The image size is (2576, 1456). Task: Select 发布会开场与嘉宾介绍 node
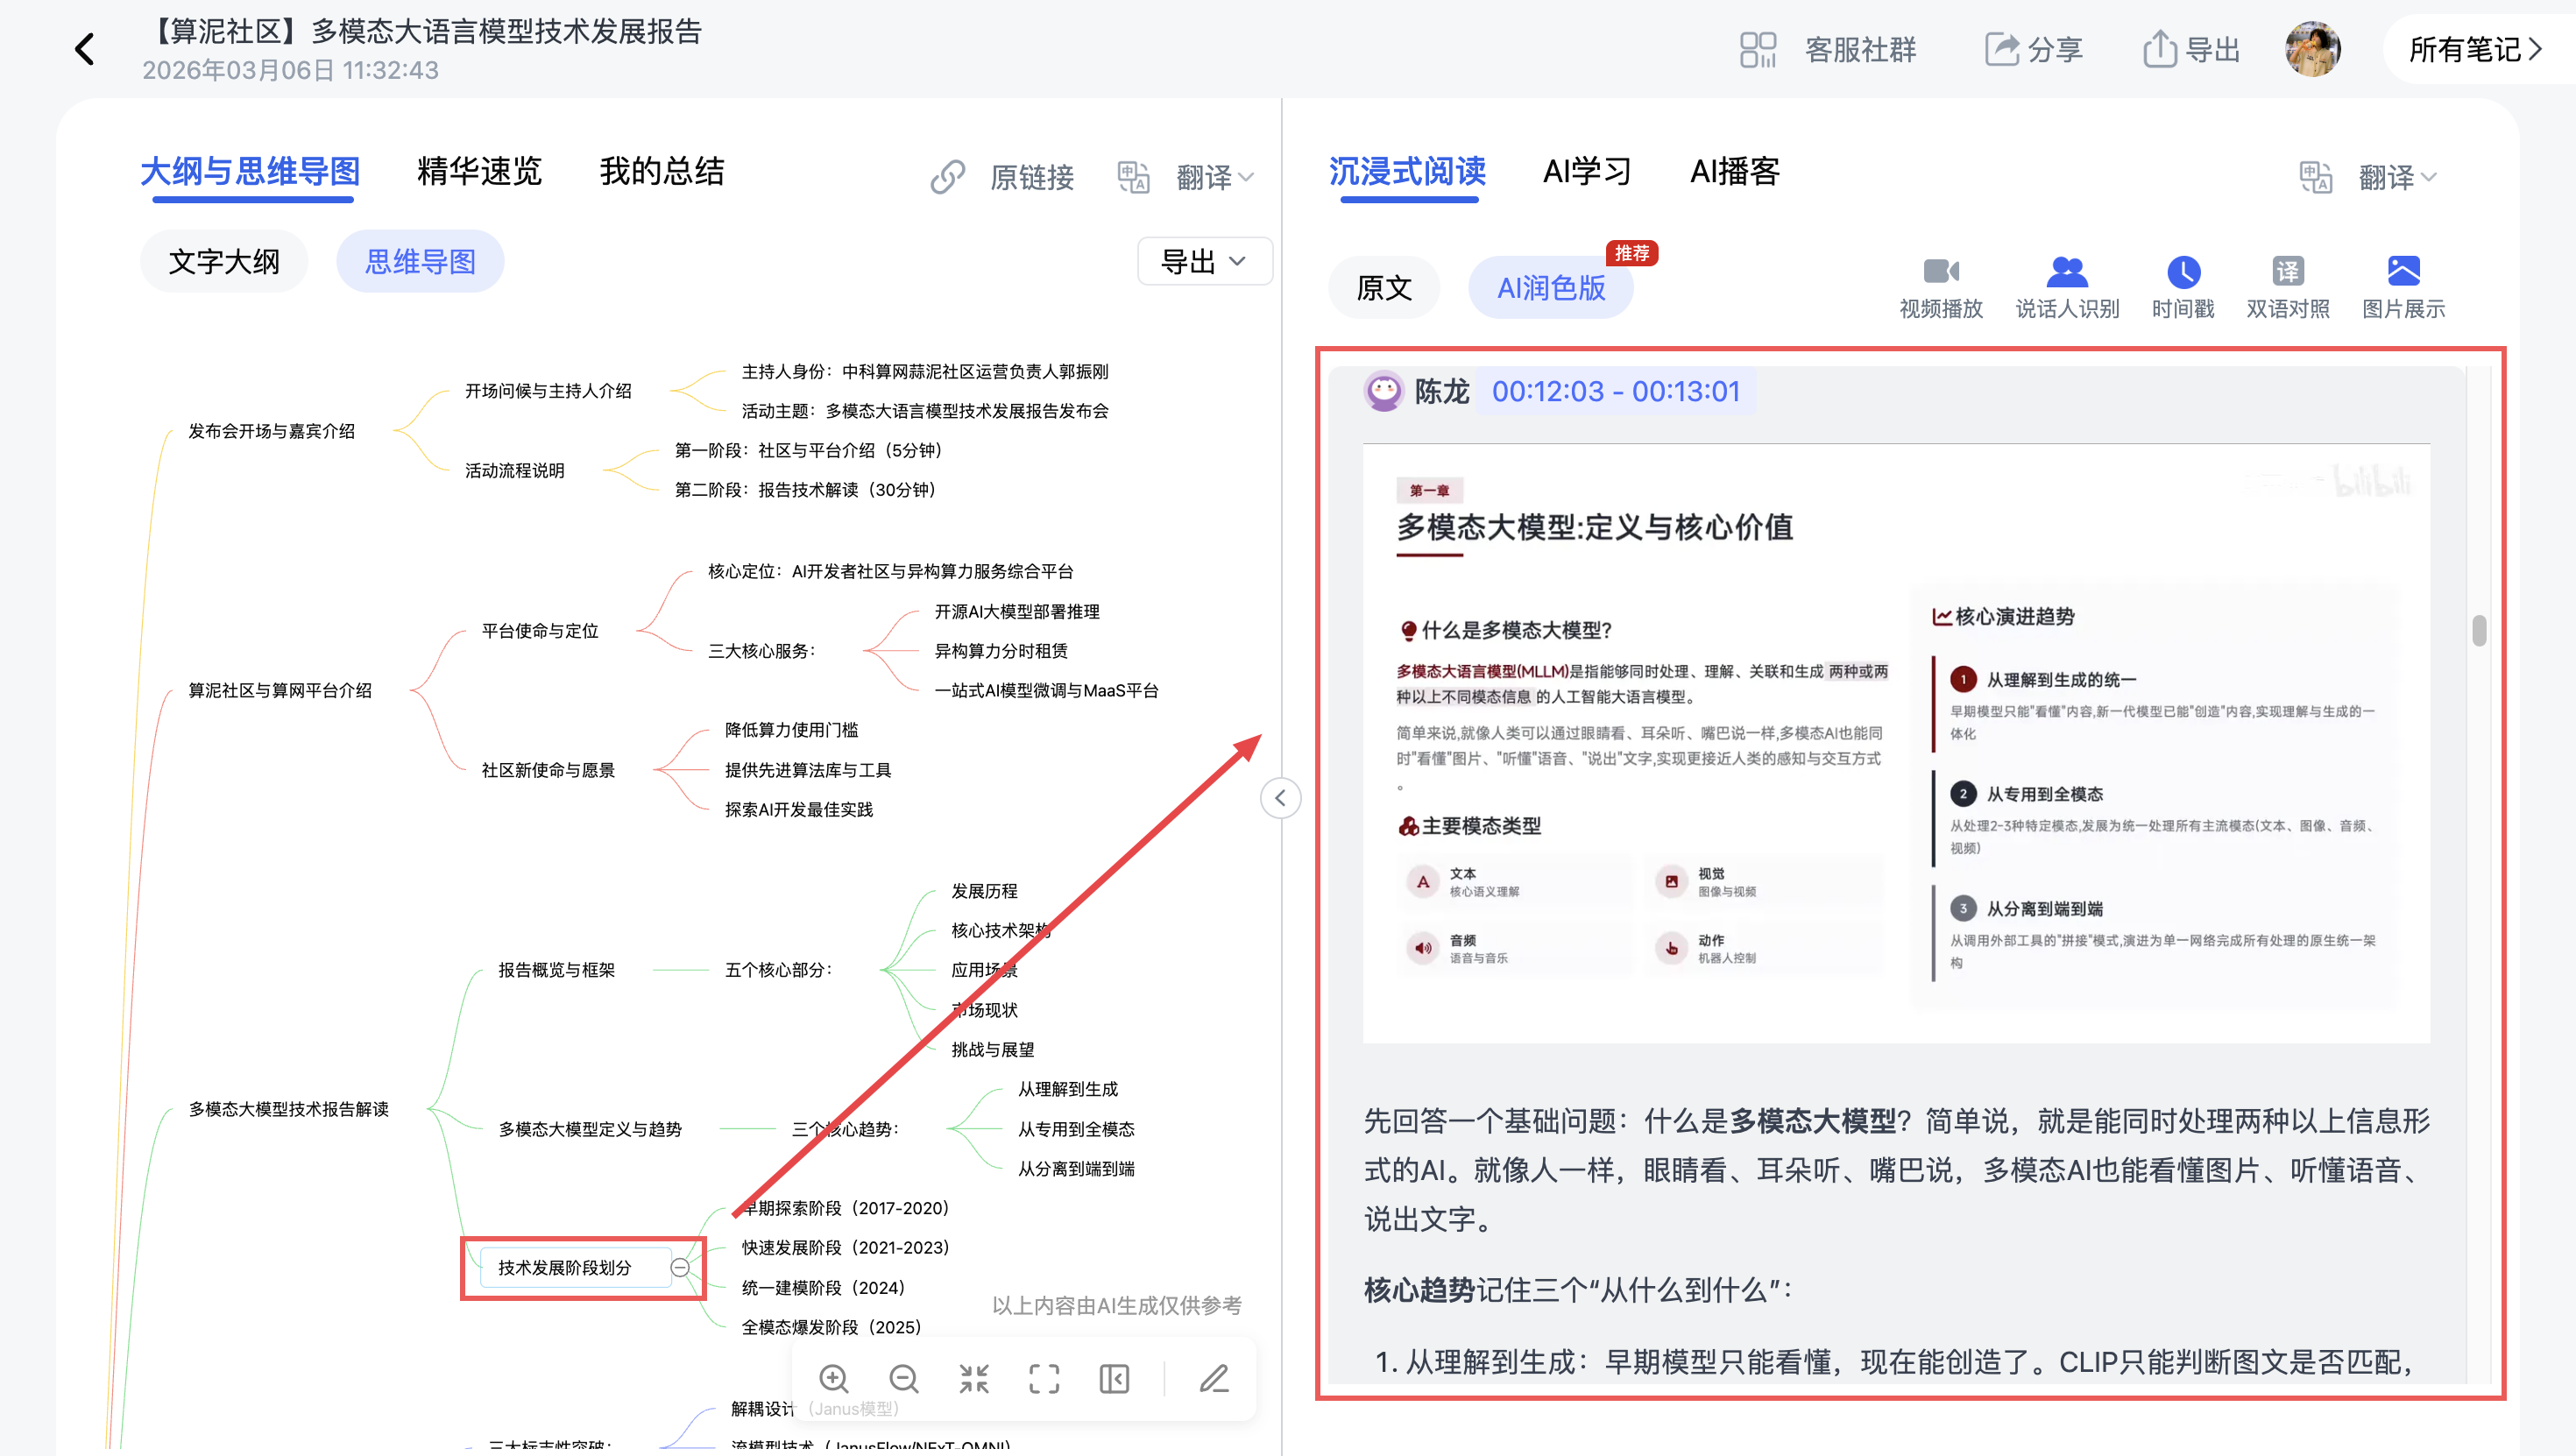tap(271, 431)
